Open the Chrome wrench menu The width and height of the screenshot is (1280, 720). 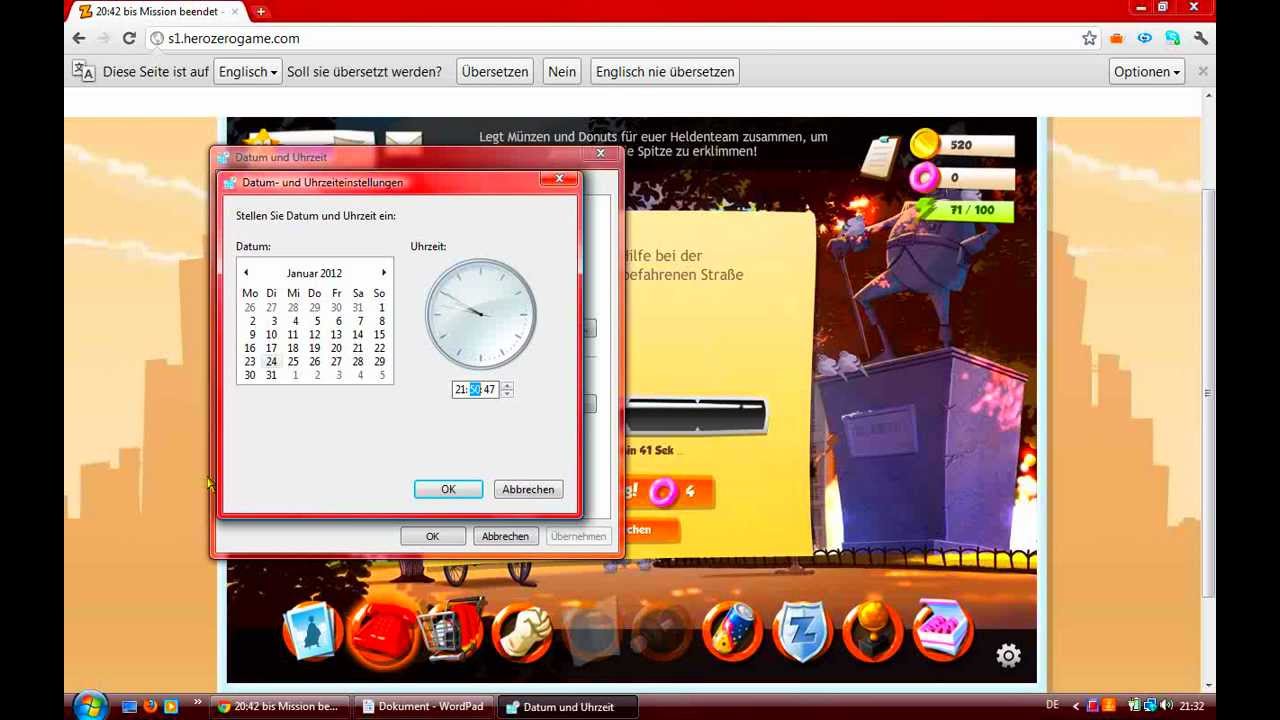pyautogui.click(x=1201, y=38)
